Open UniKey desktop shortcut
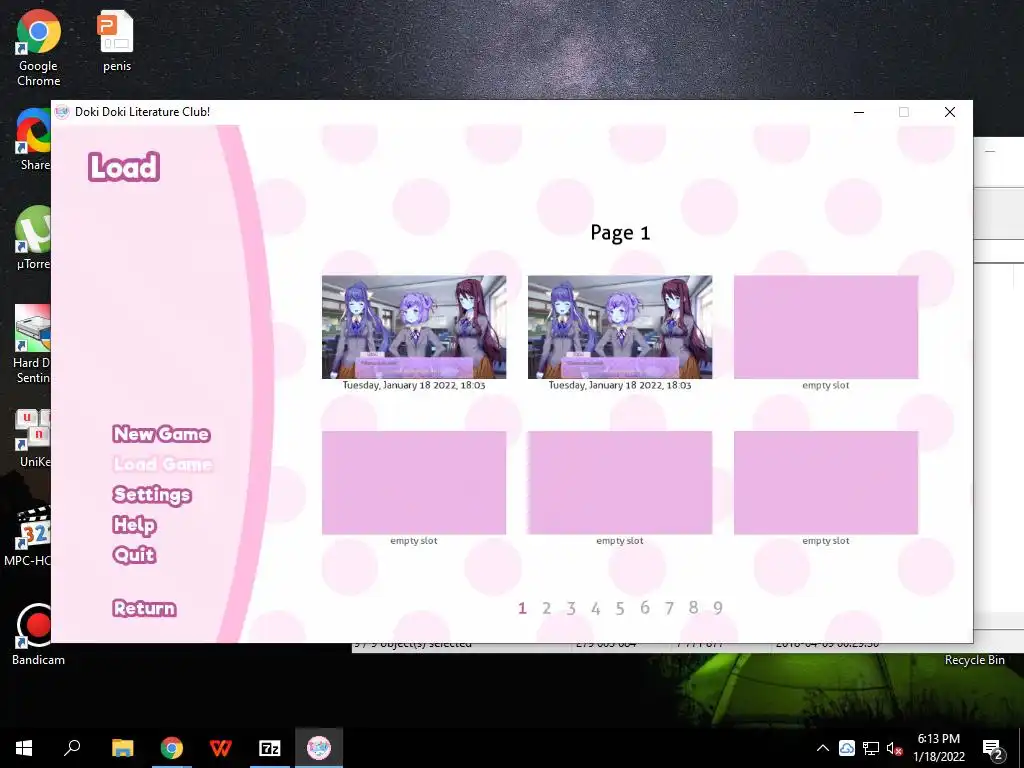This screenshot has height=768, width=1024. (33, 439)
